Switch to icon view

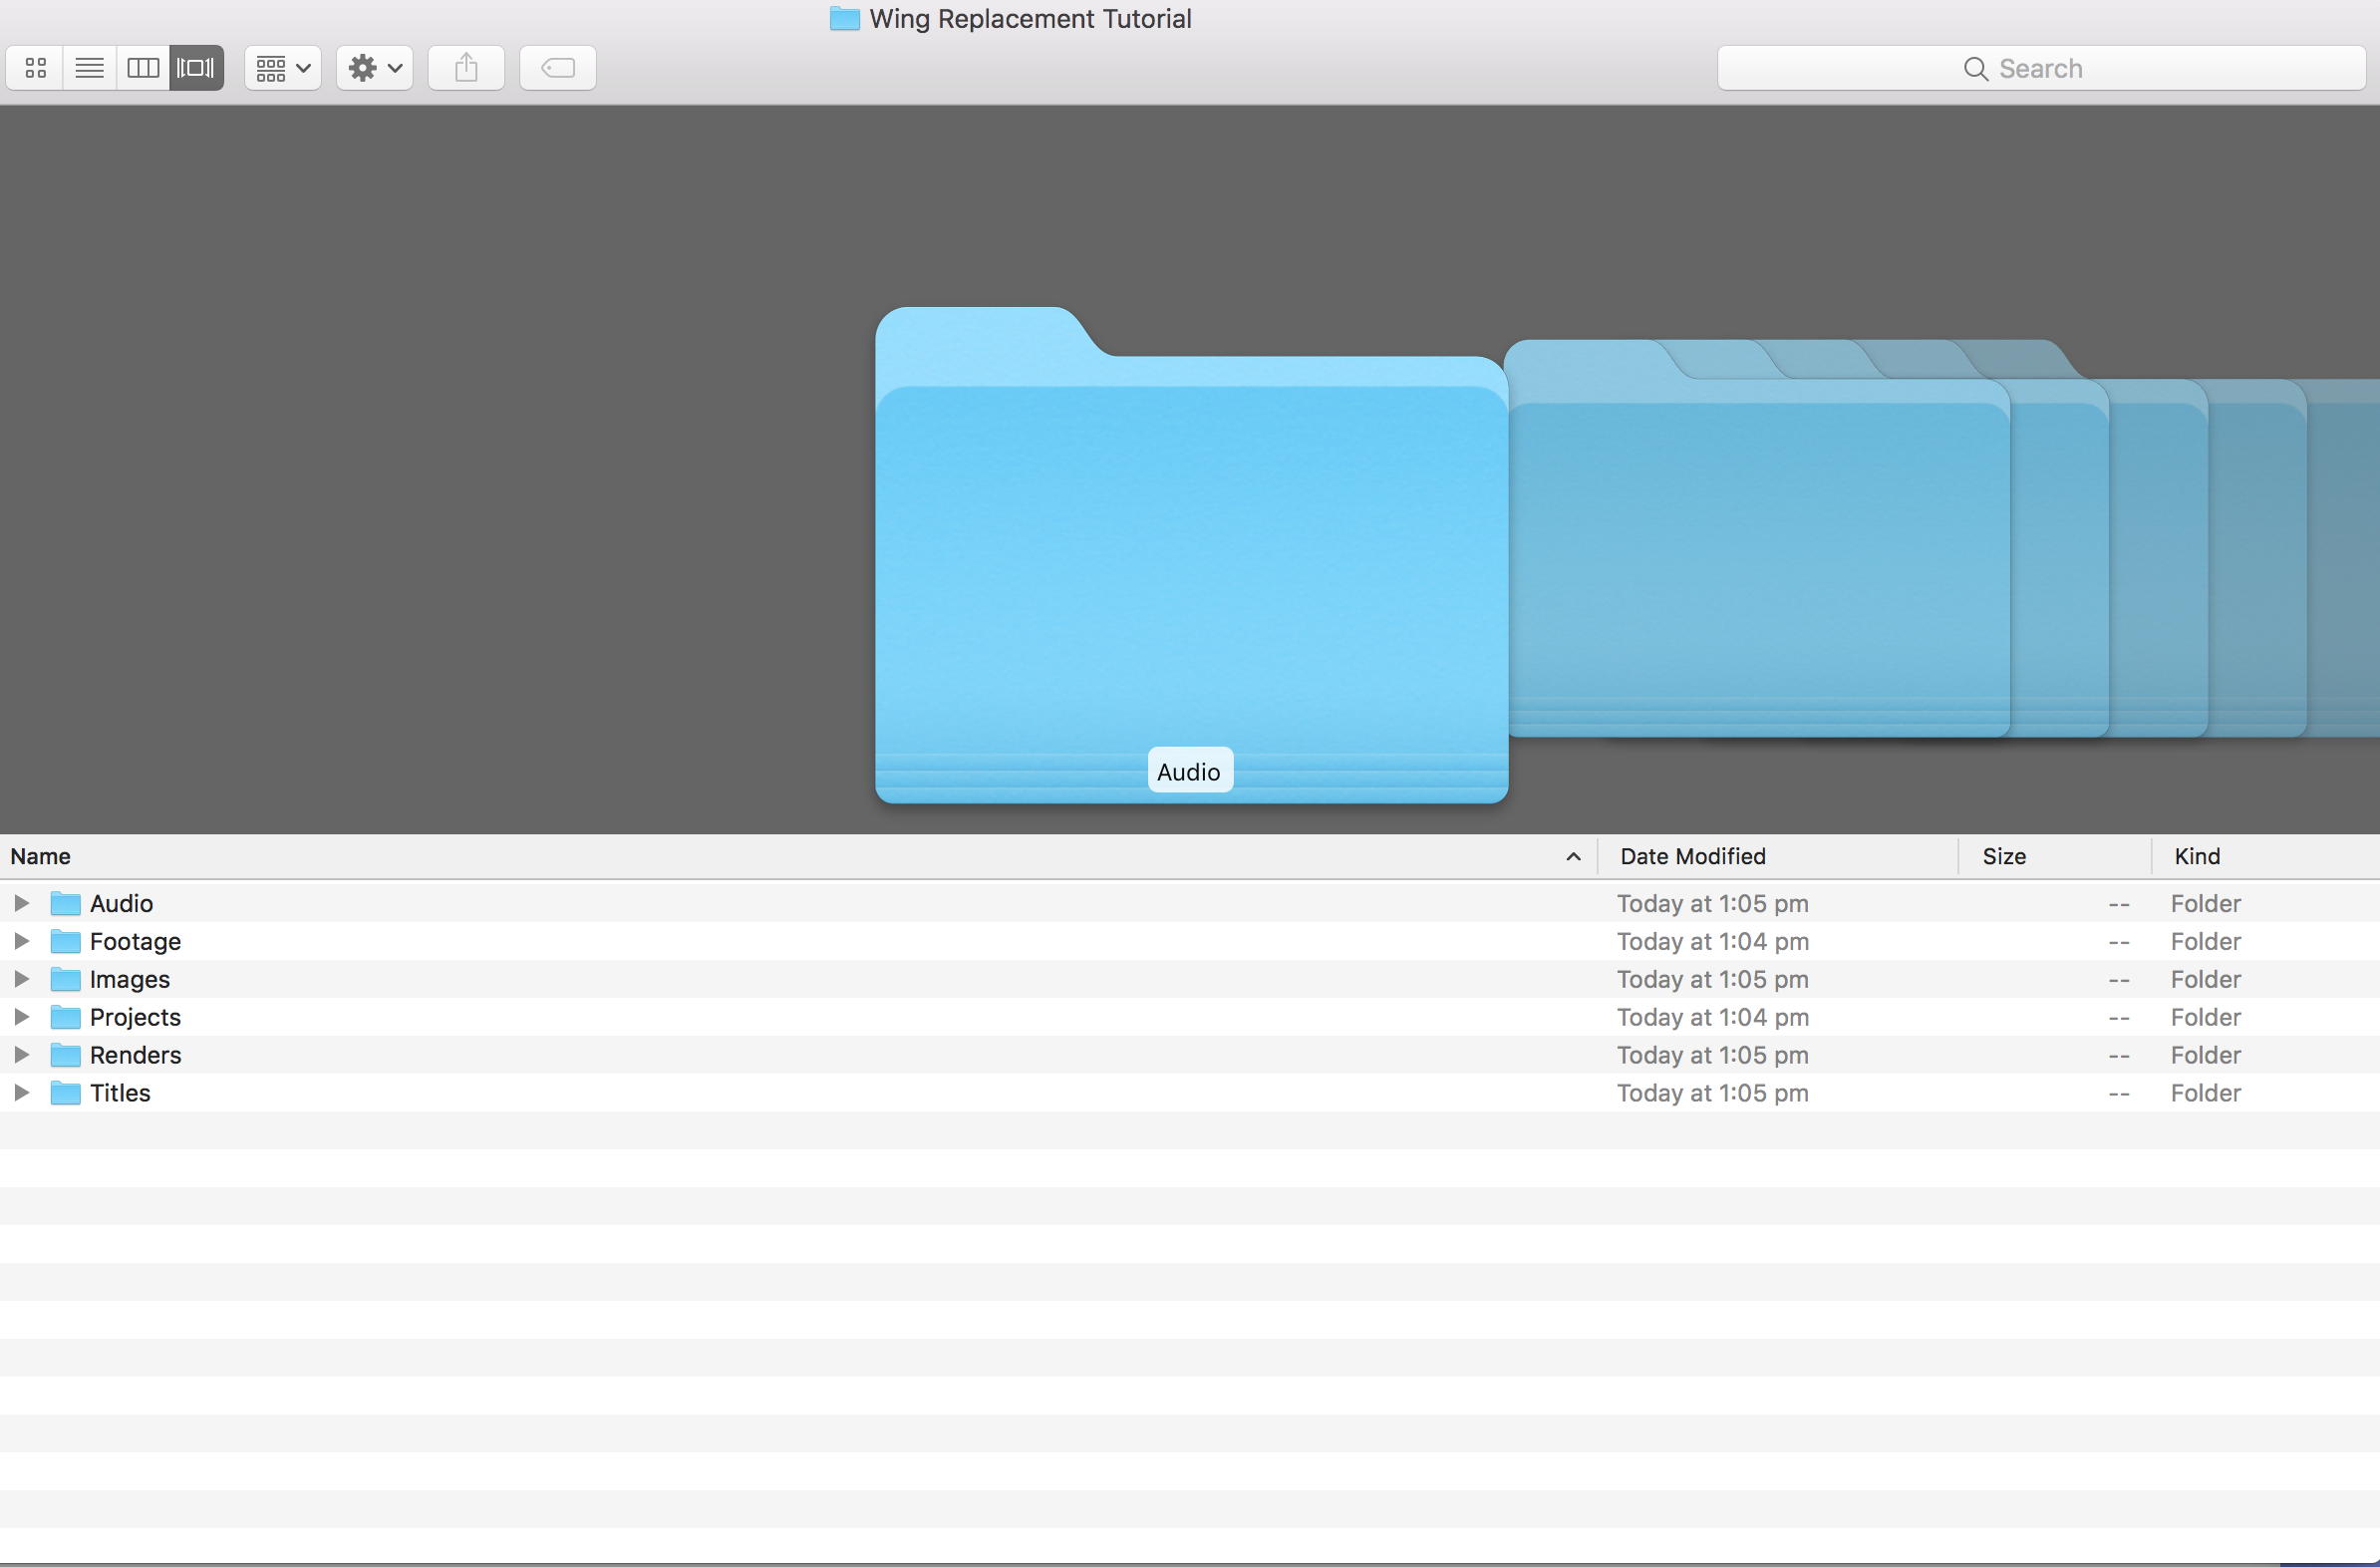[36, 68]
